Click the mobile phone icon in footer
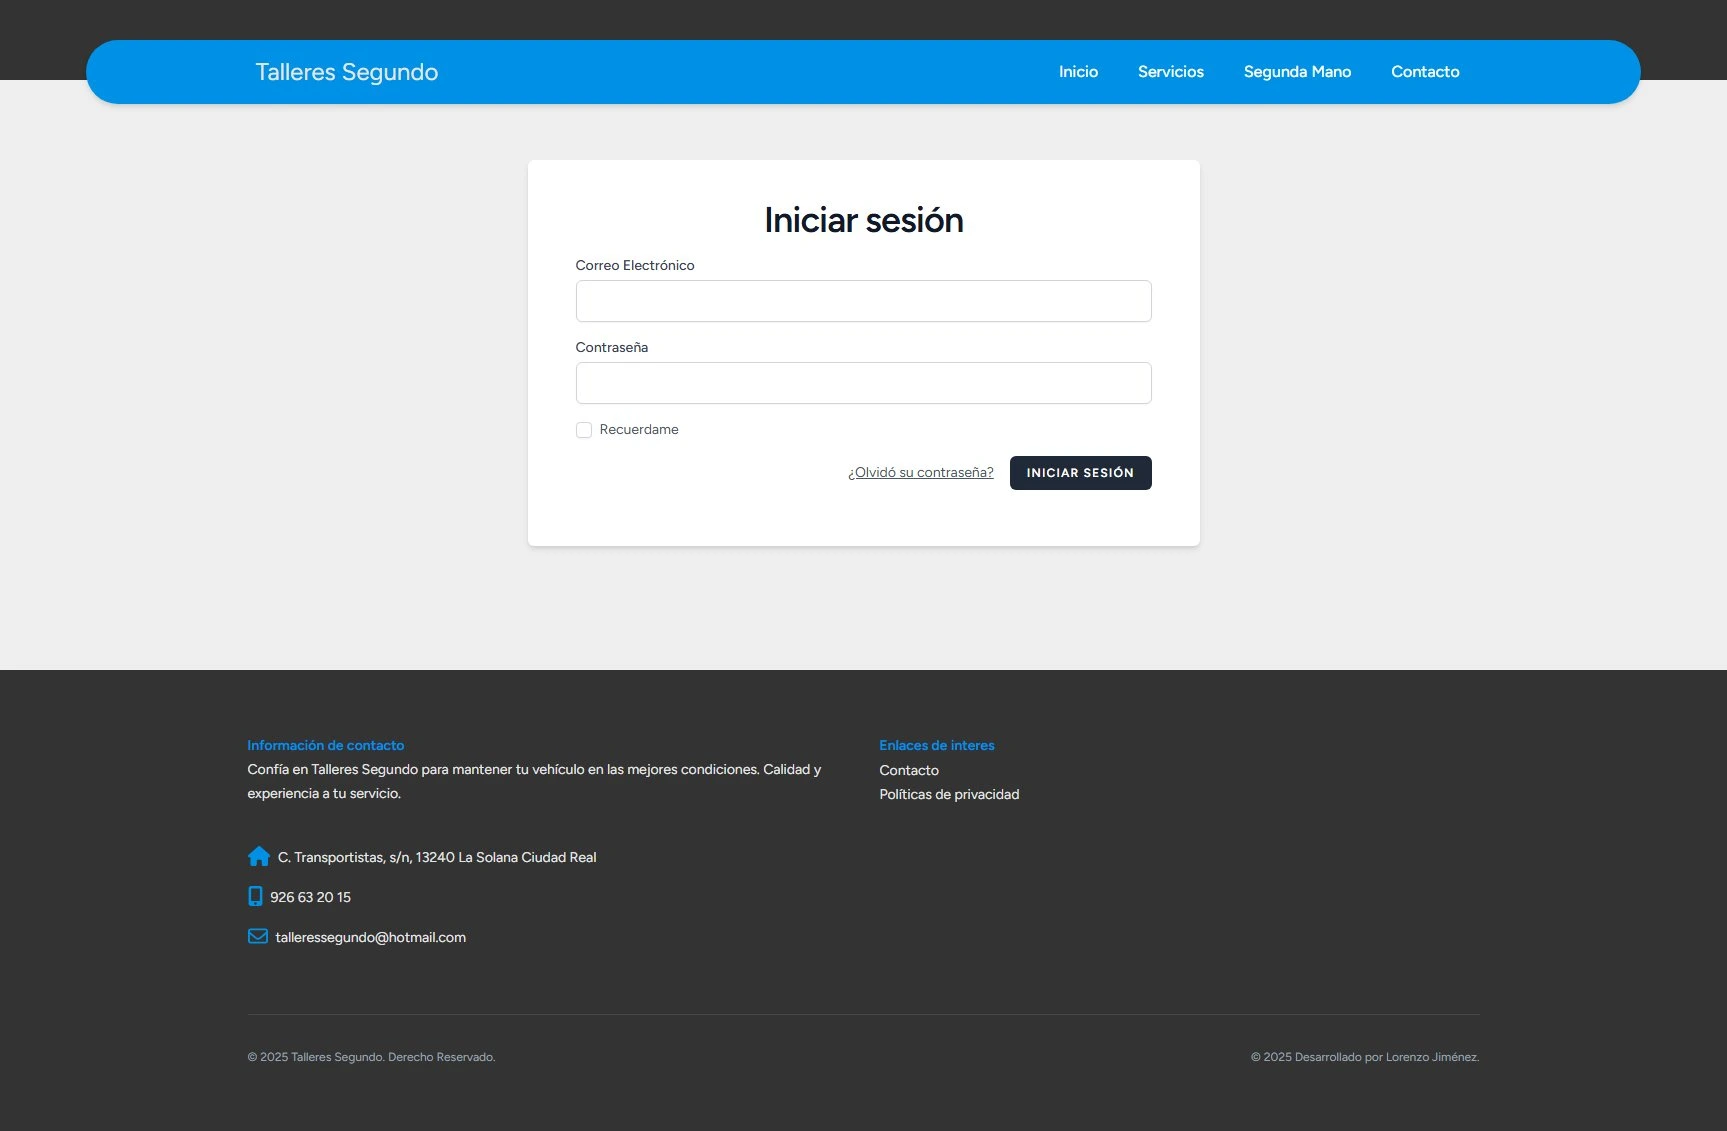 pyautogui.click(x=255, y=897)
